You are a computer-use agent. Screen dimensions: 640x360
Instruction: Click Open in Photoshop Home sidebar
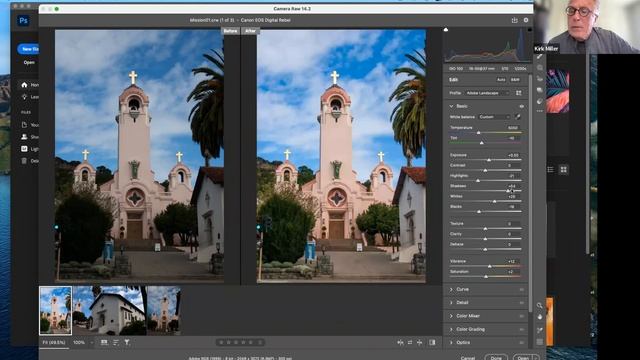pos(29,62)
